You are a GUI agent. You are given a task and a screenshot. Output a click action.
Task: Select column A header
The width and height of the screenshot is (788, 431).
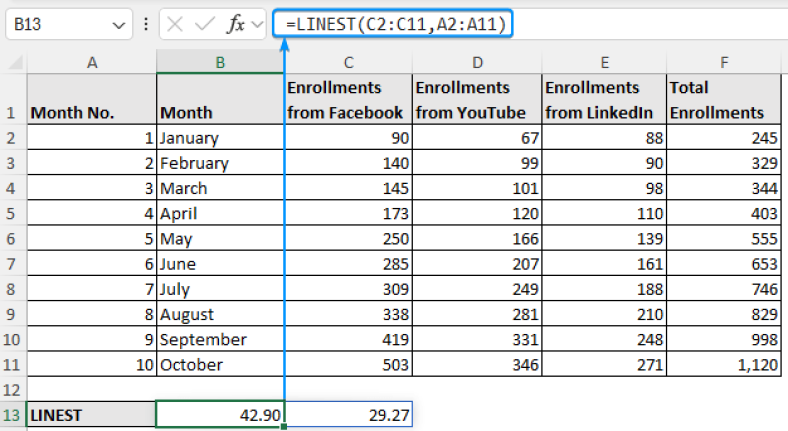[92, 62]
